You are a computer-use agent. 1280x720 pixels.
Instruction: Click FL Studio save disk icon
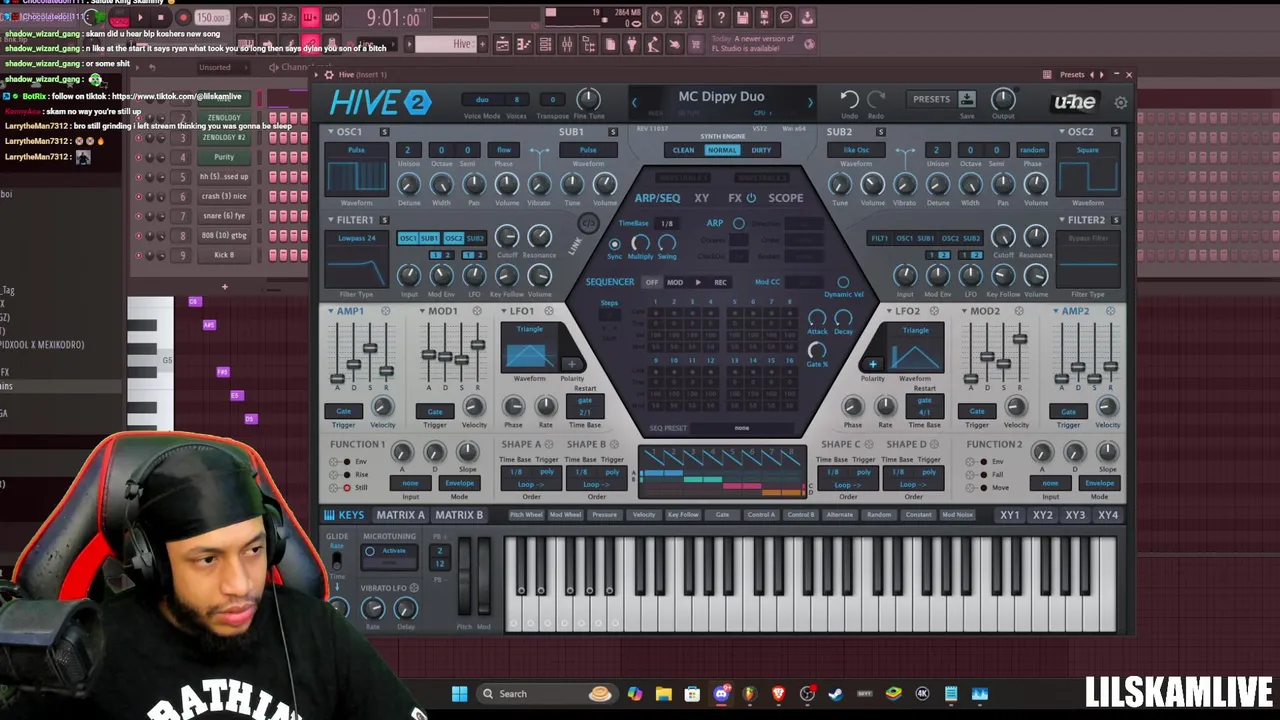(x=742, y=17)
